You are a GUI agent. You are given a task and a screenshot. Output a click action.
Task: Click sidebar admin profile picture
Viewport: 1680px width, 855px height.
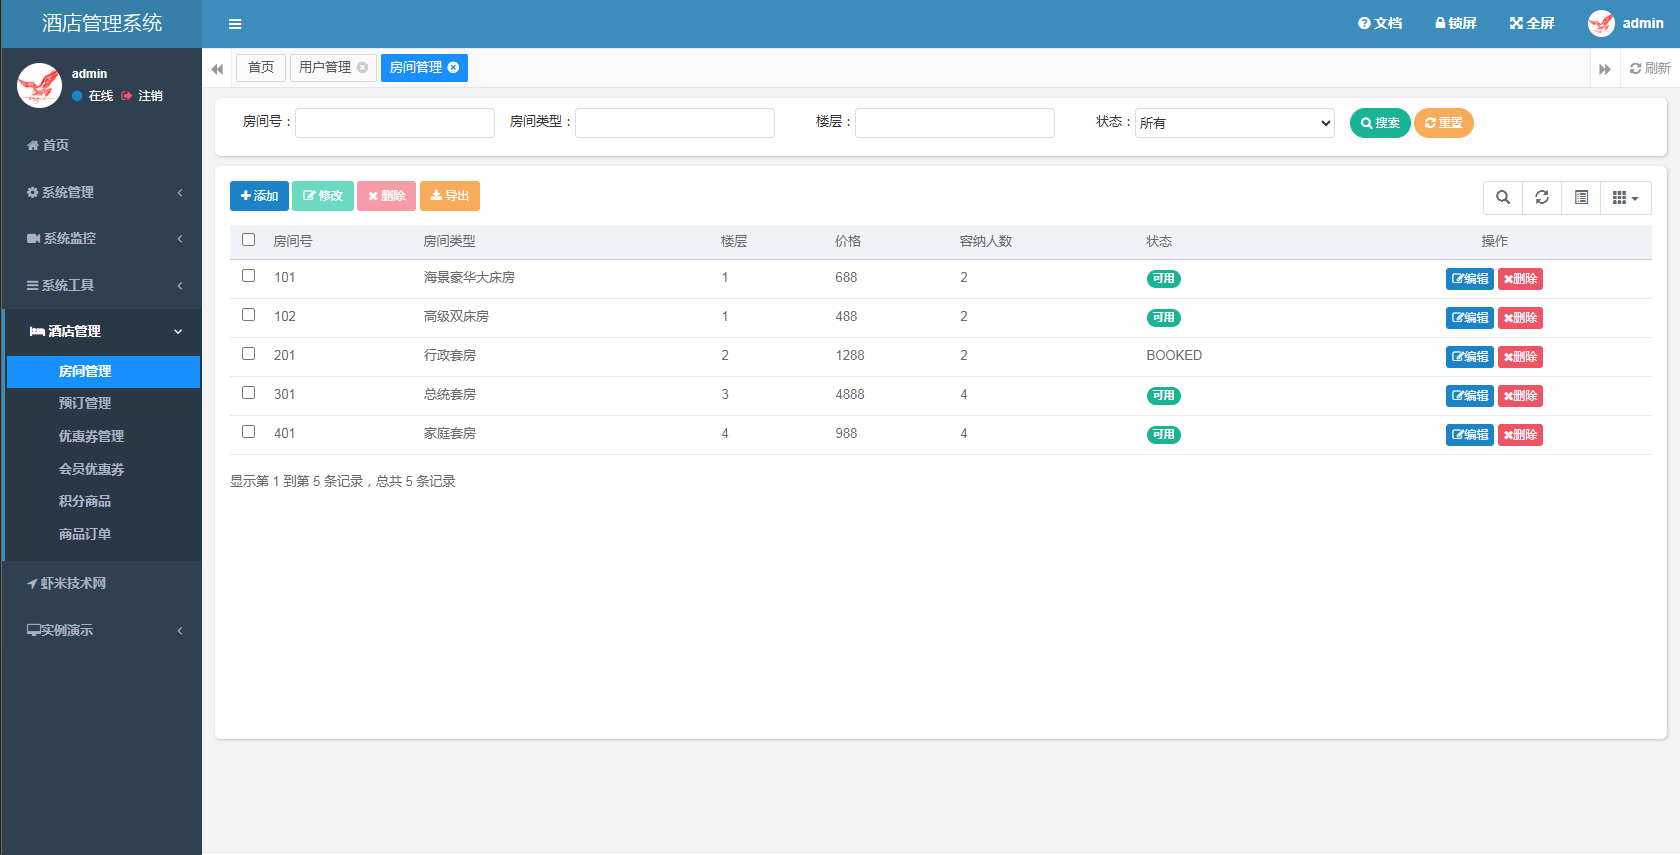click(40, 85)
